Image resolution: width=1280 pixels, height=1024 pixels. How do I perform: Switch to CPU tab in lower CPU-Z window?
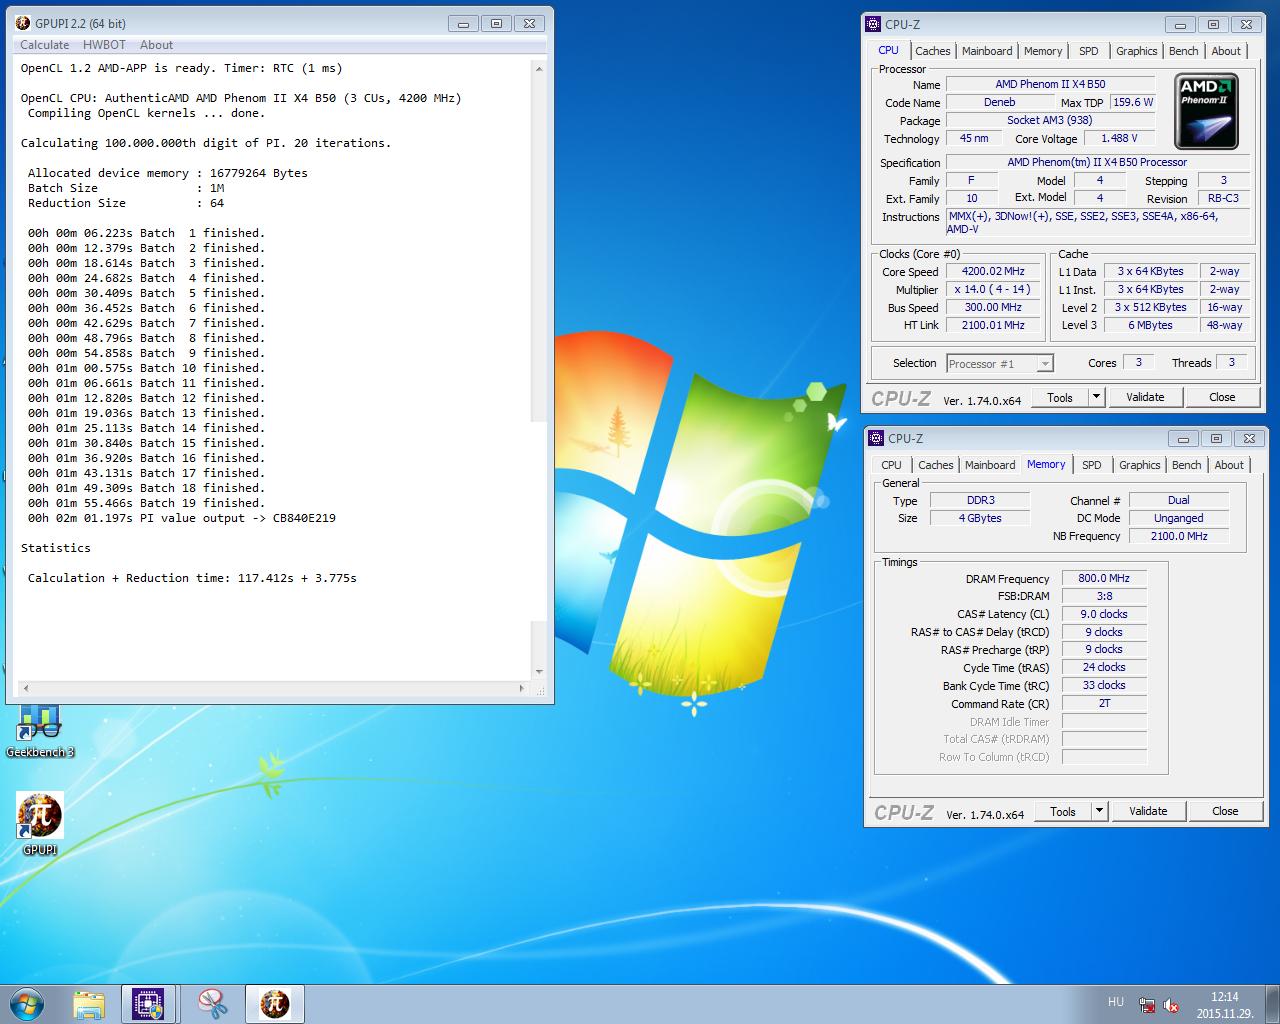(891, 465)
